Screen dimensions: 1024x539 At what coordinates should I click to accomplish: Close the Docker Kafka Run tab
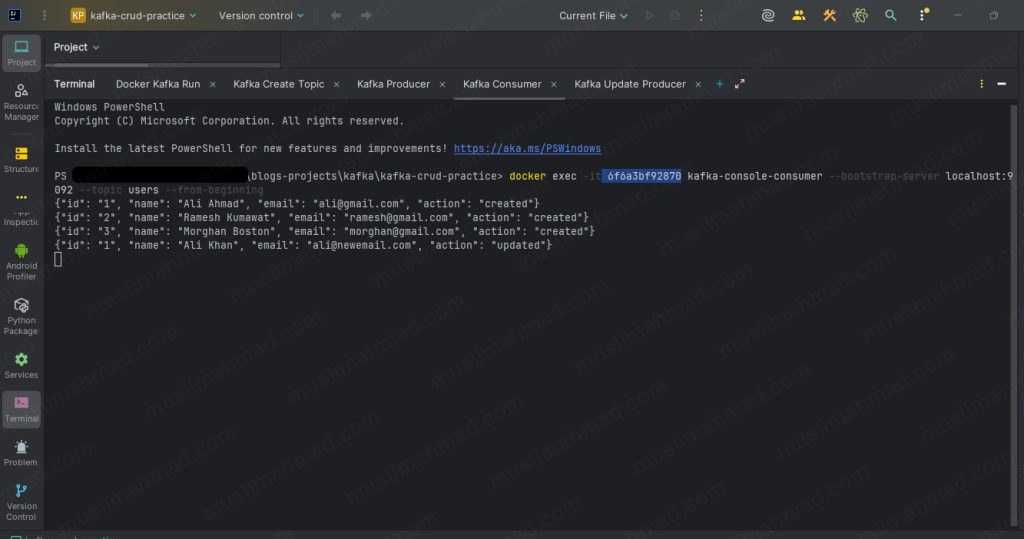tap(212, 85)
